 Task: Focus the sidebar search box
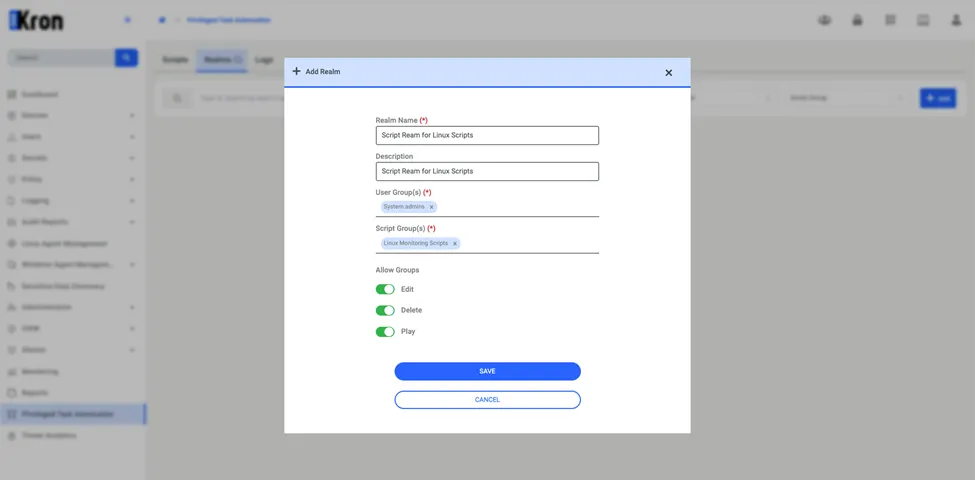point(61,58)
